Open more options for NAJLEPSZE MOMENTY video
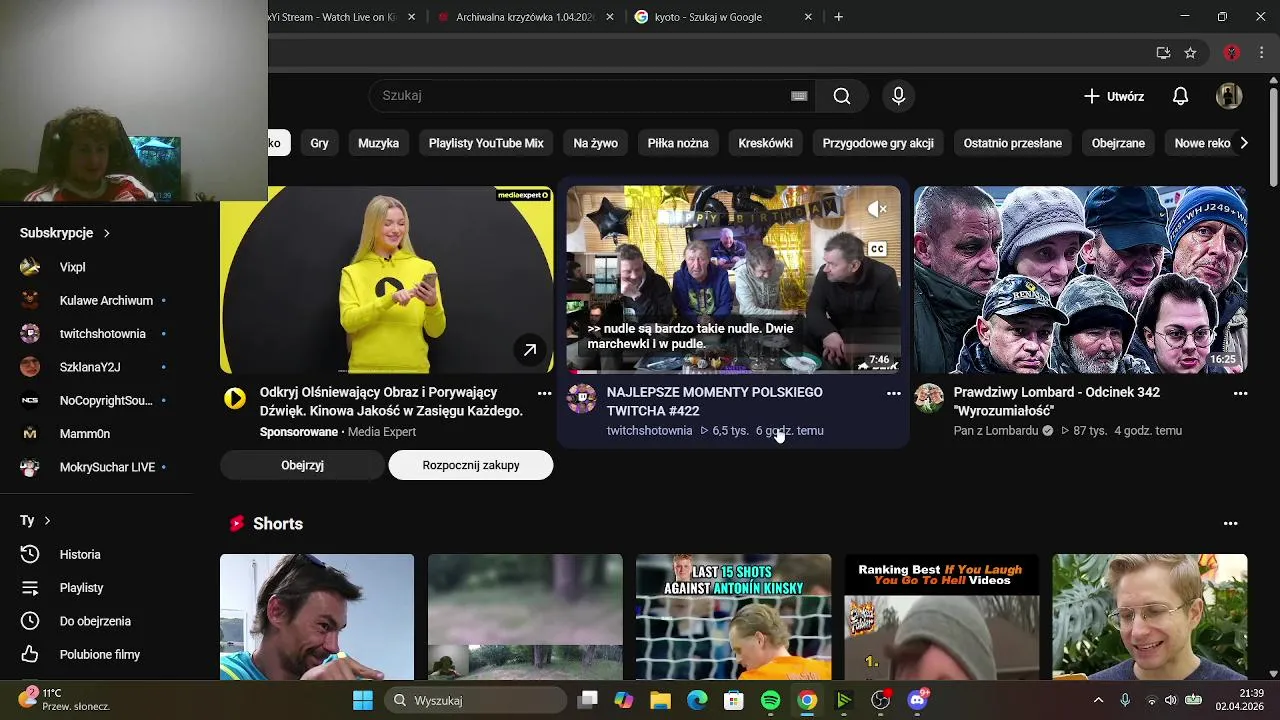This screenshot has width=1280, height=720. [x=894, y=394]
